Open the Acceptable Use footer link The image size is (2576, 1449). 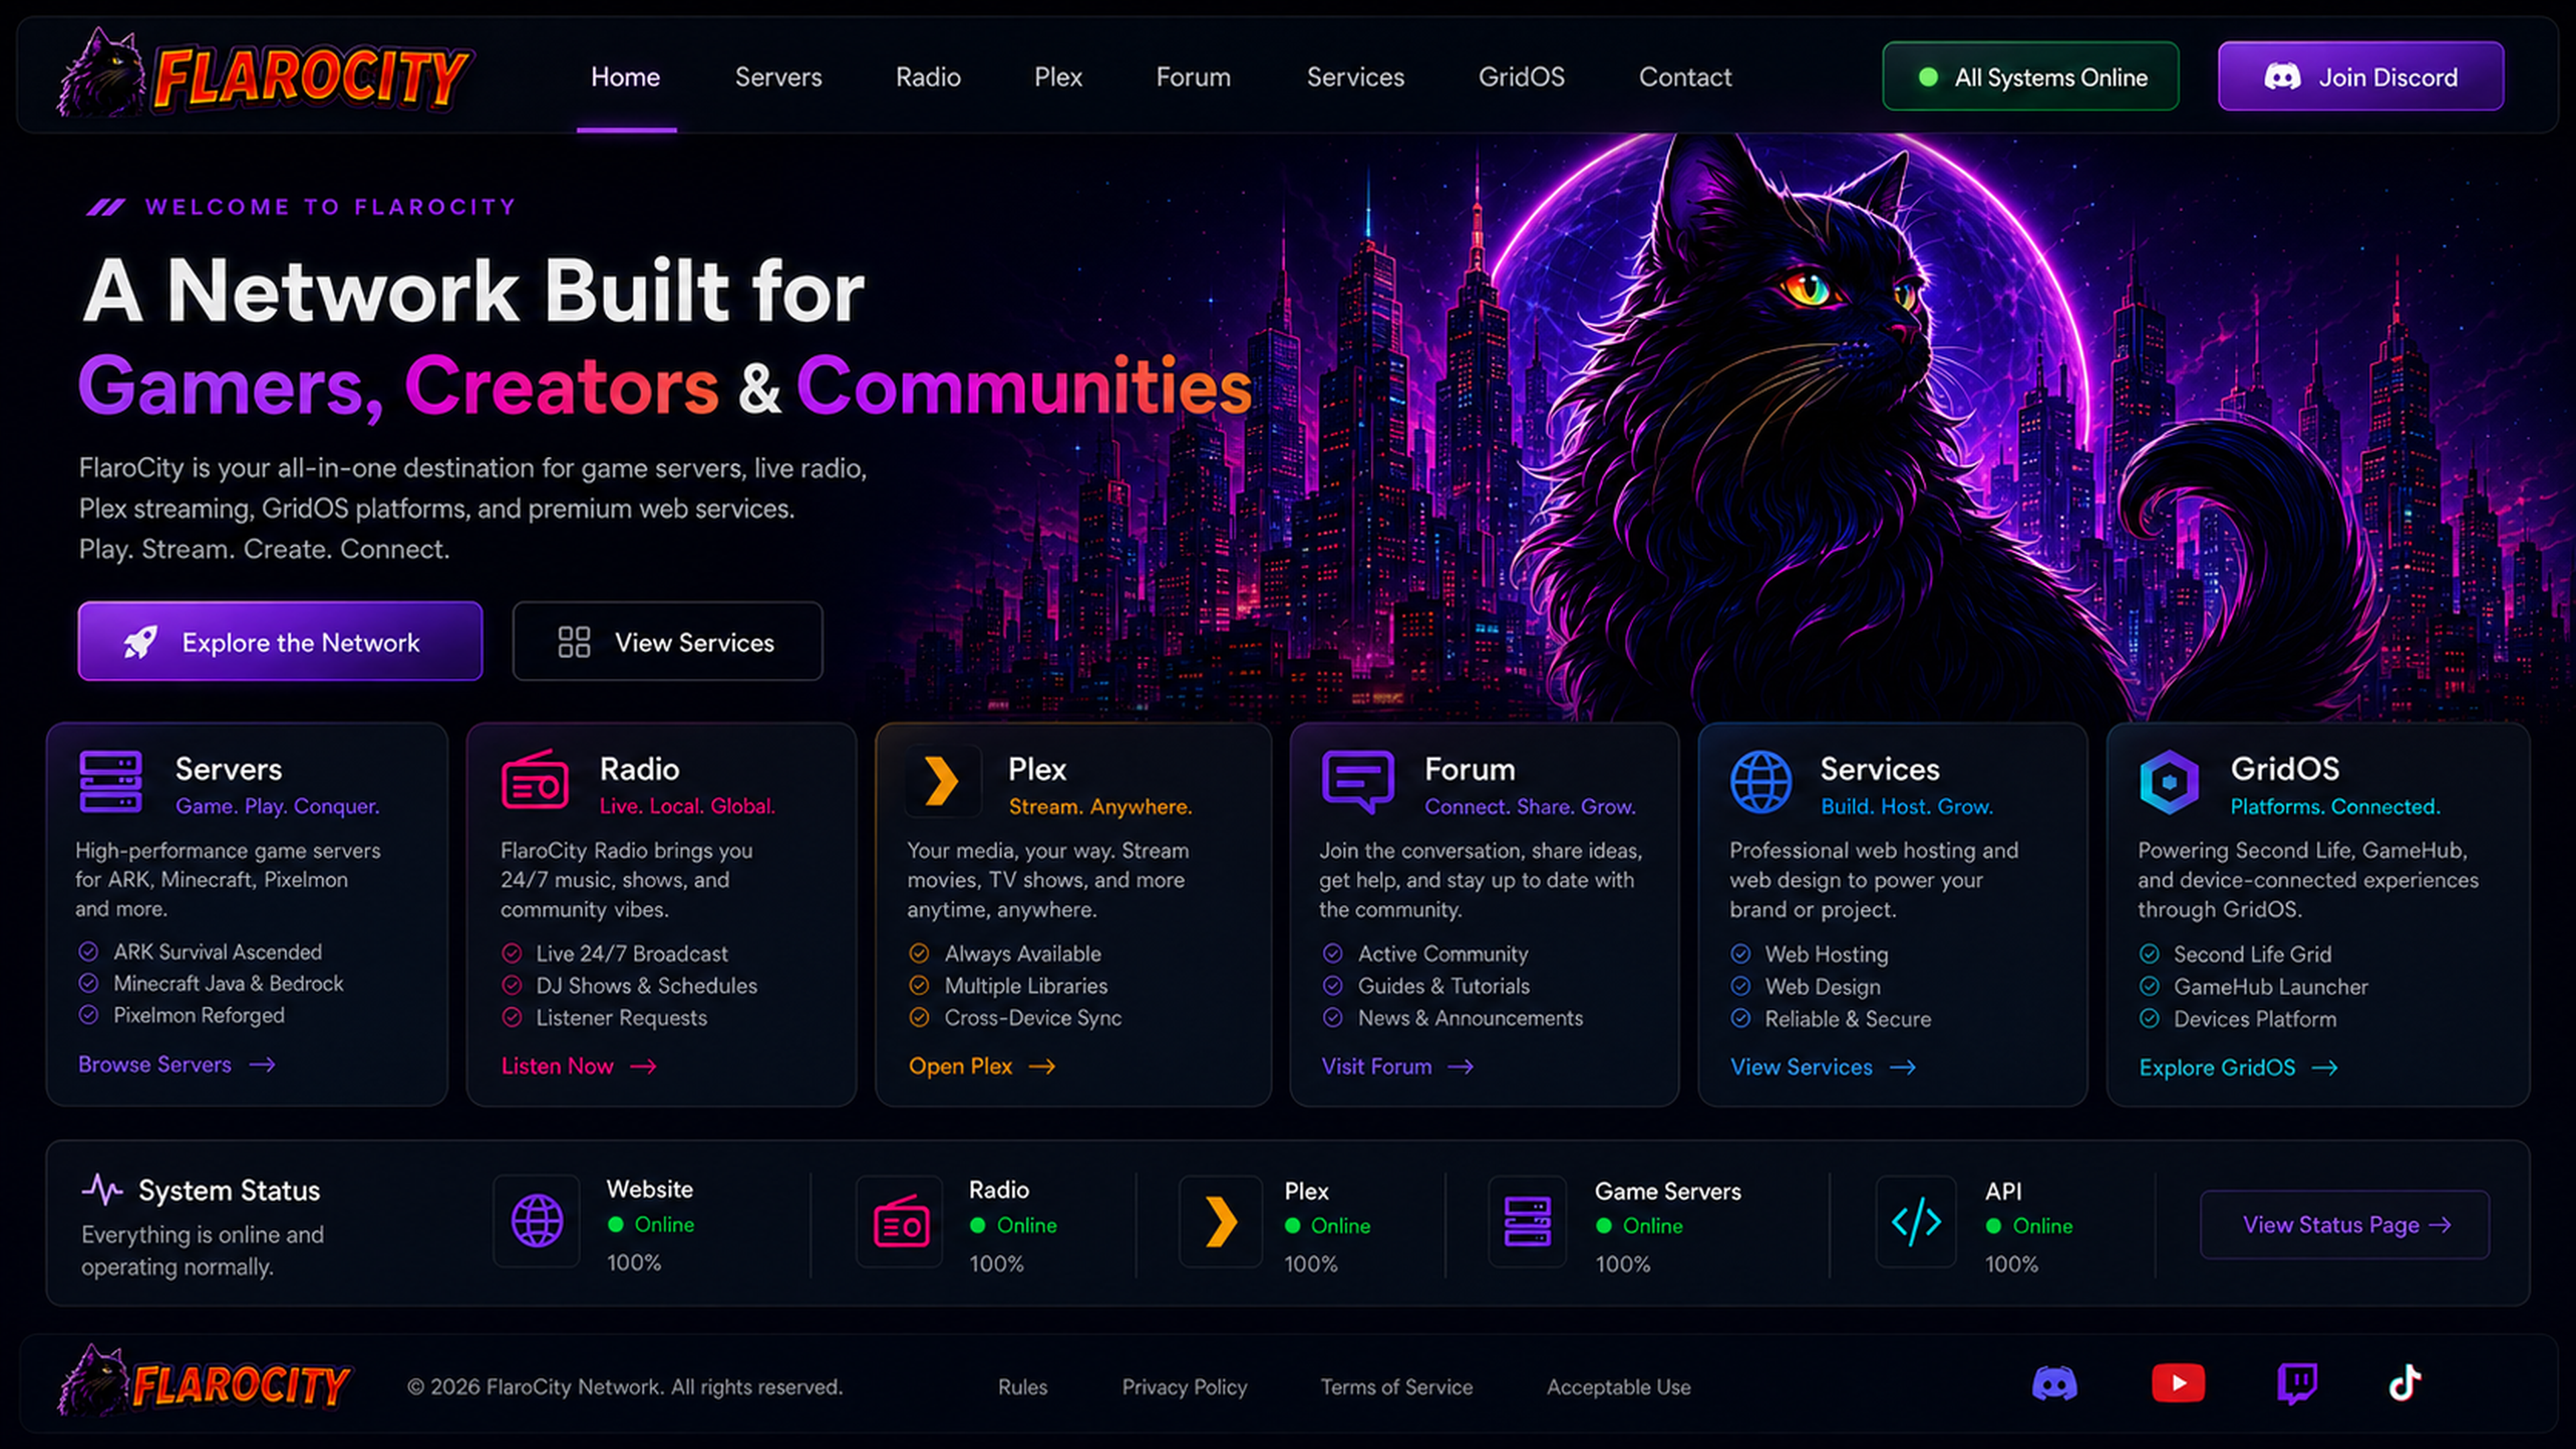point(1618,1387)
